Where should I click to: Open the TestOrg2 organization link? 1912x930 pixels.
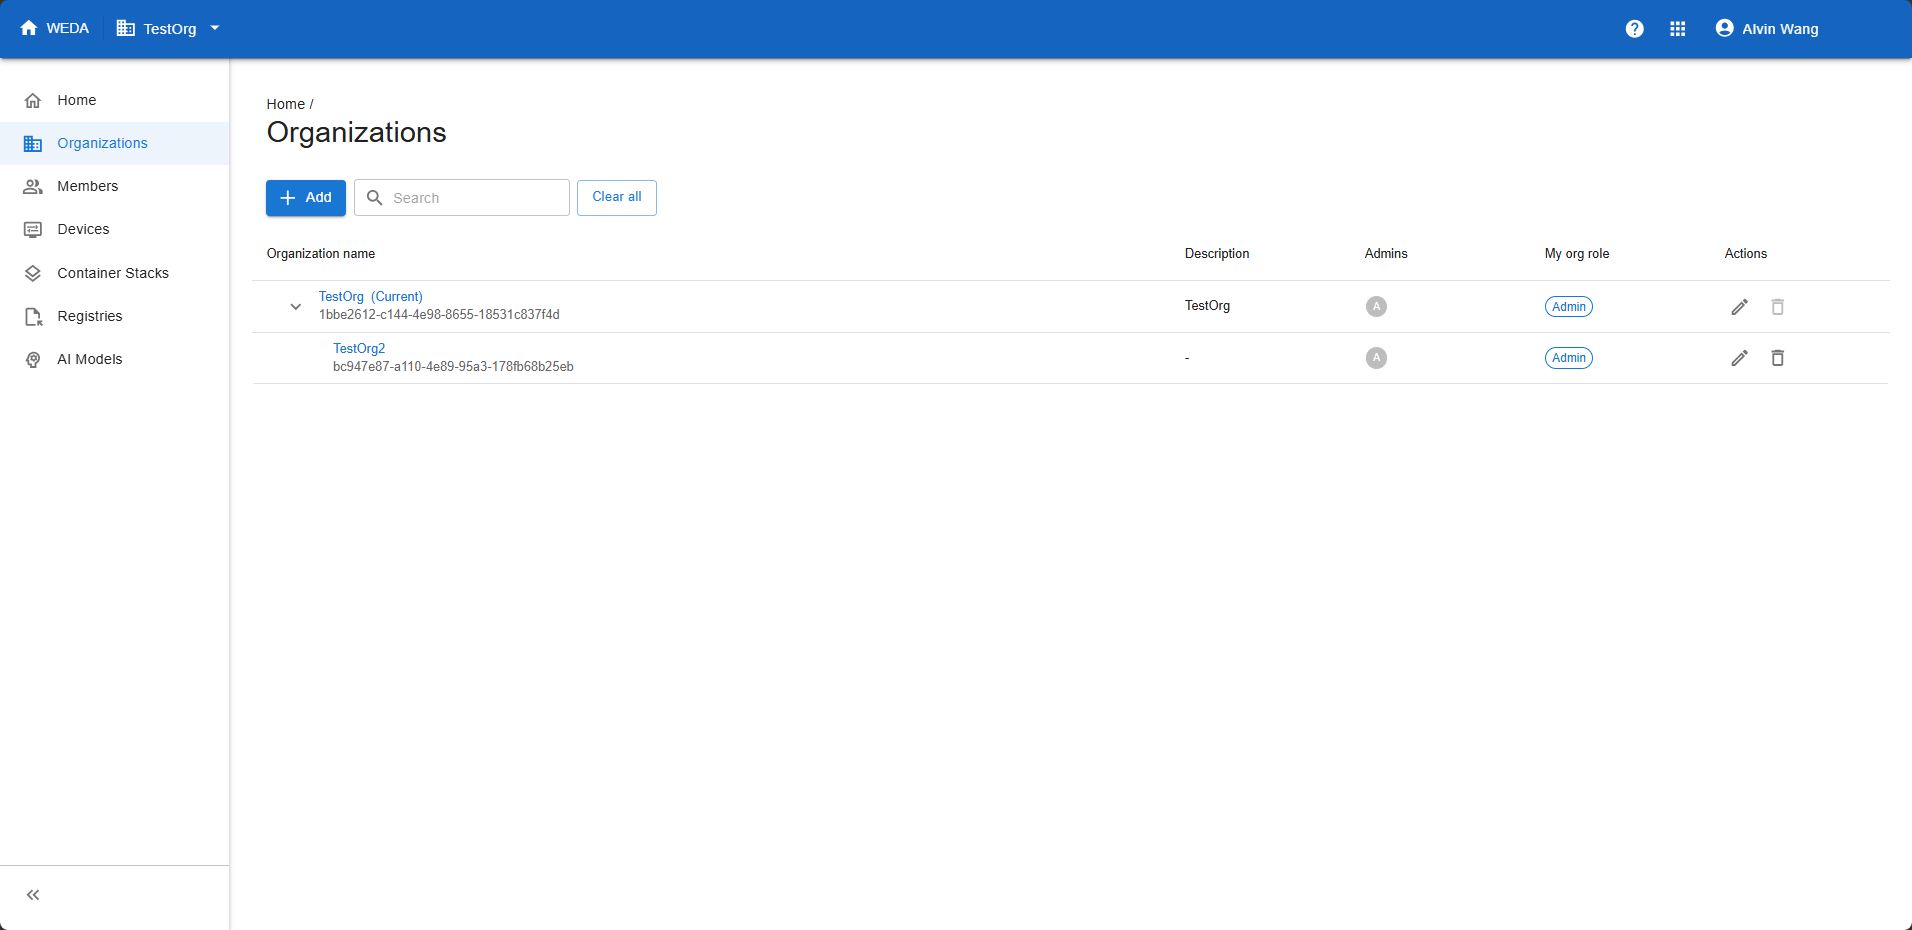click(359, 349)
